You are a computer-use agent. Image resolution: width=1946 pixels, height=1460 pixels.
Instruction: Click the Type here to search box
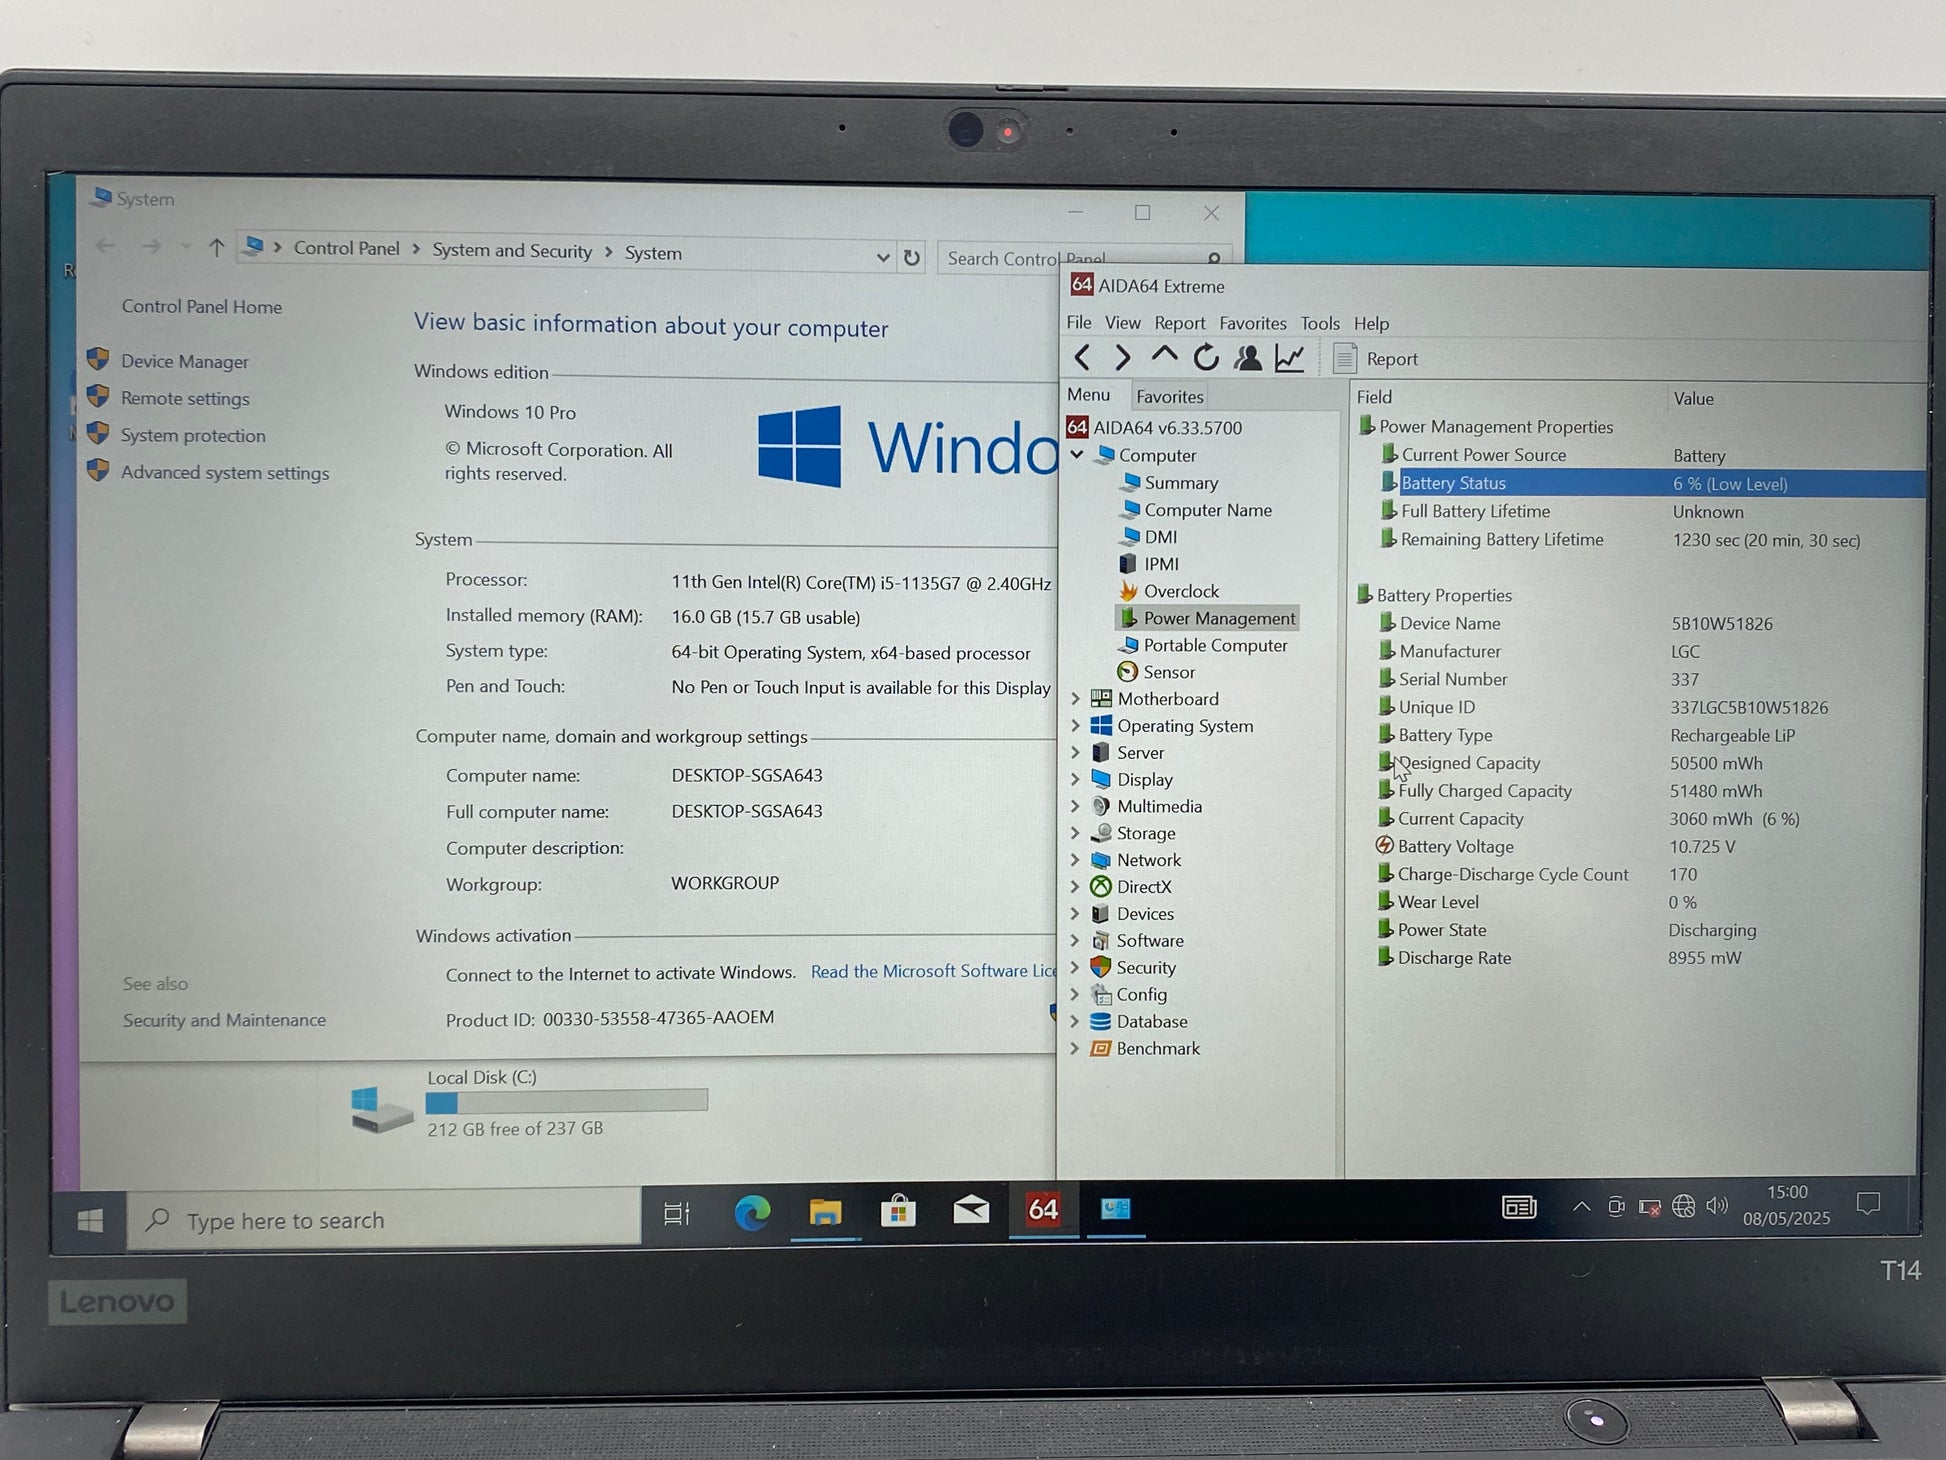point(384,1220)
